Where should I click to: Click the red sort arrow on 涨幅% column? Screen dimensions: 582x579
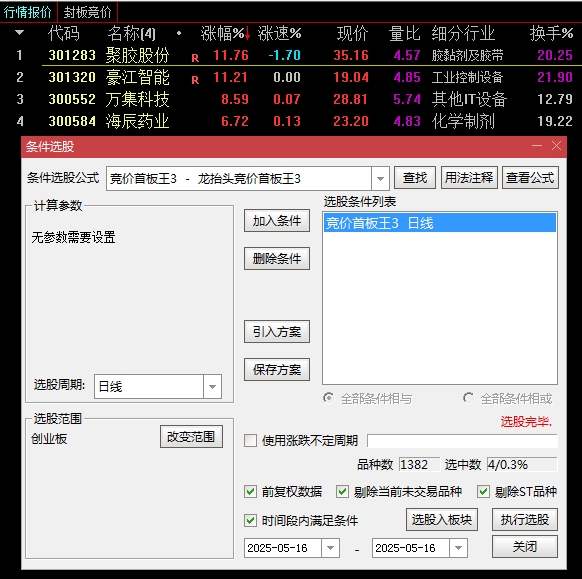247,34
